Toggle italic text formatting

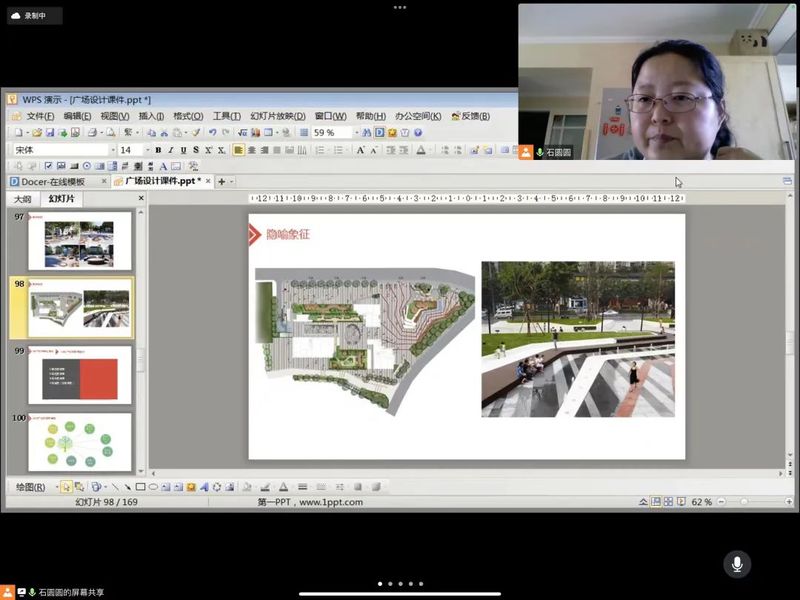pos(170,150)
